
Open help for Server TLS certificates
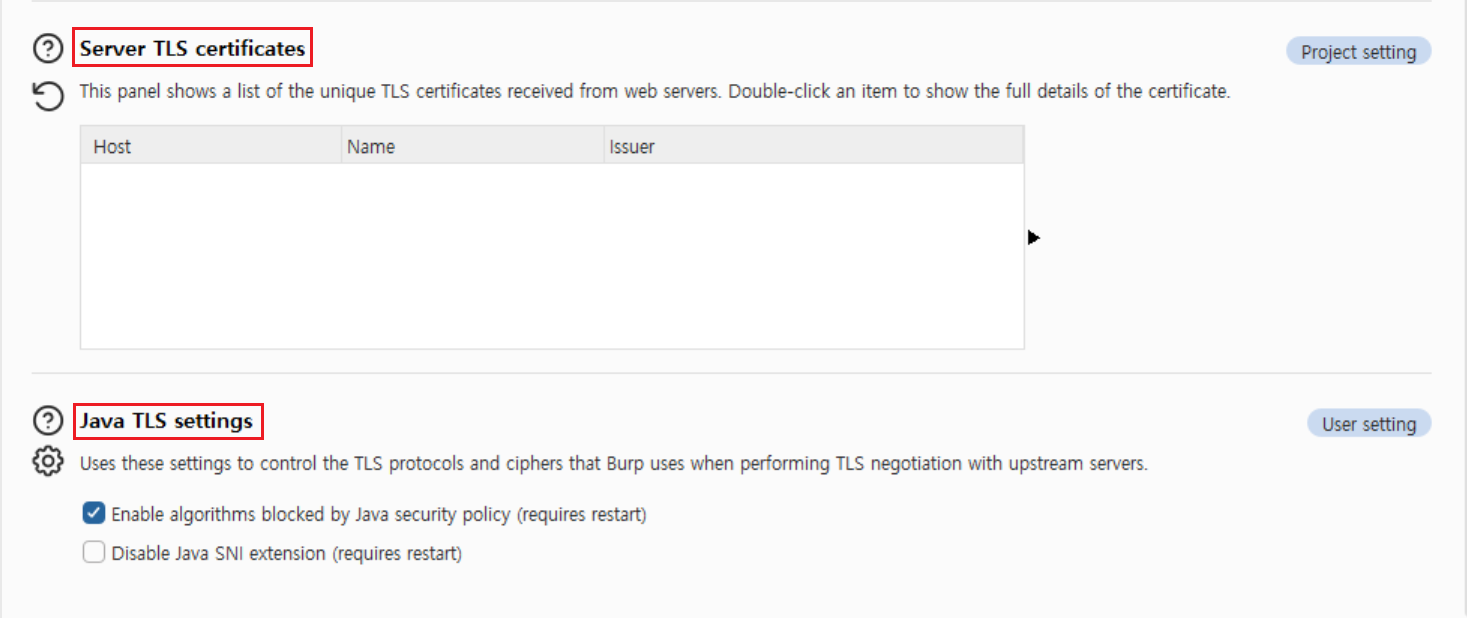(x=48, y=48)
